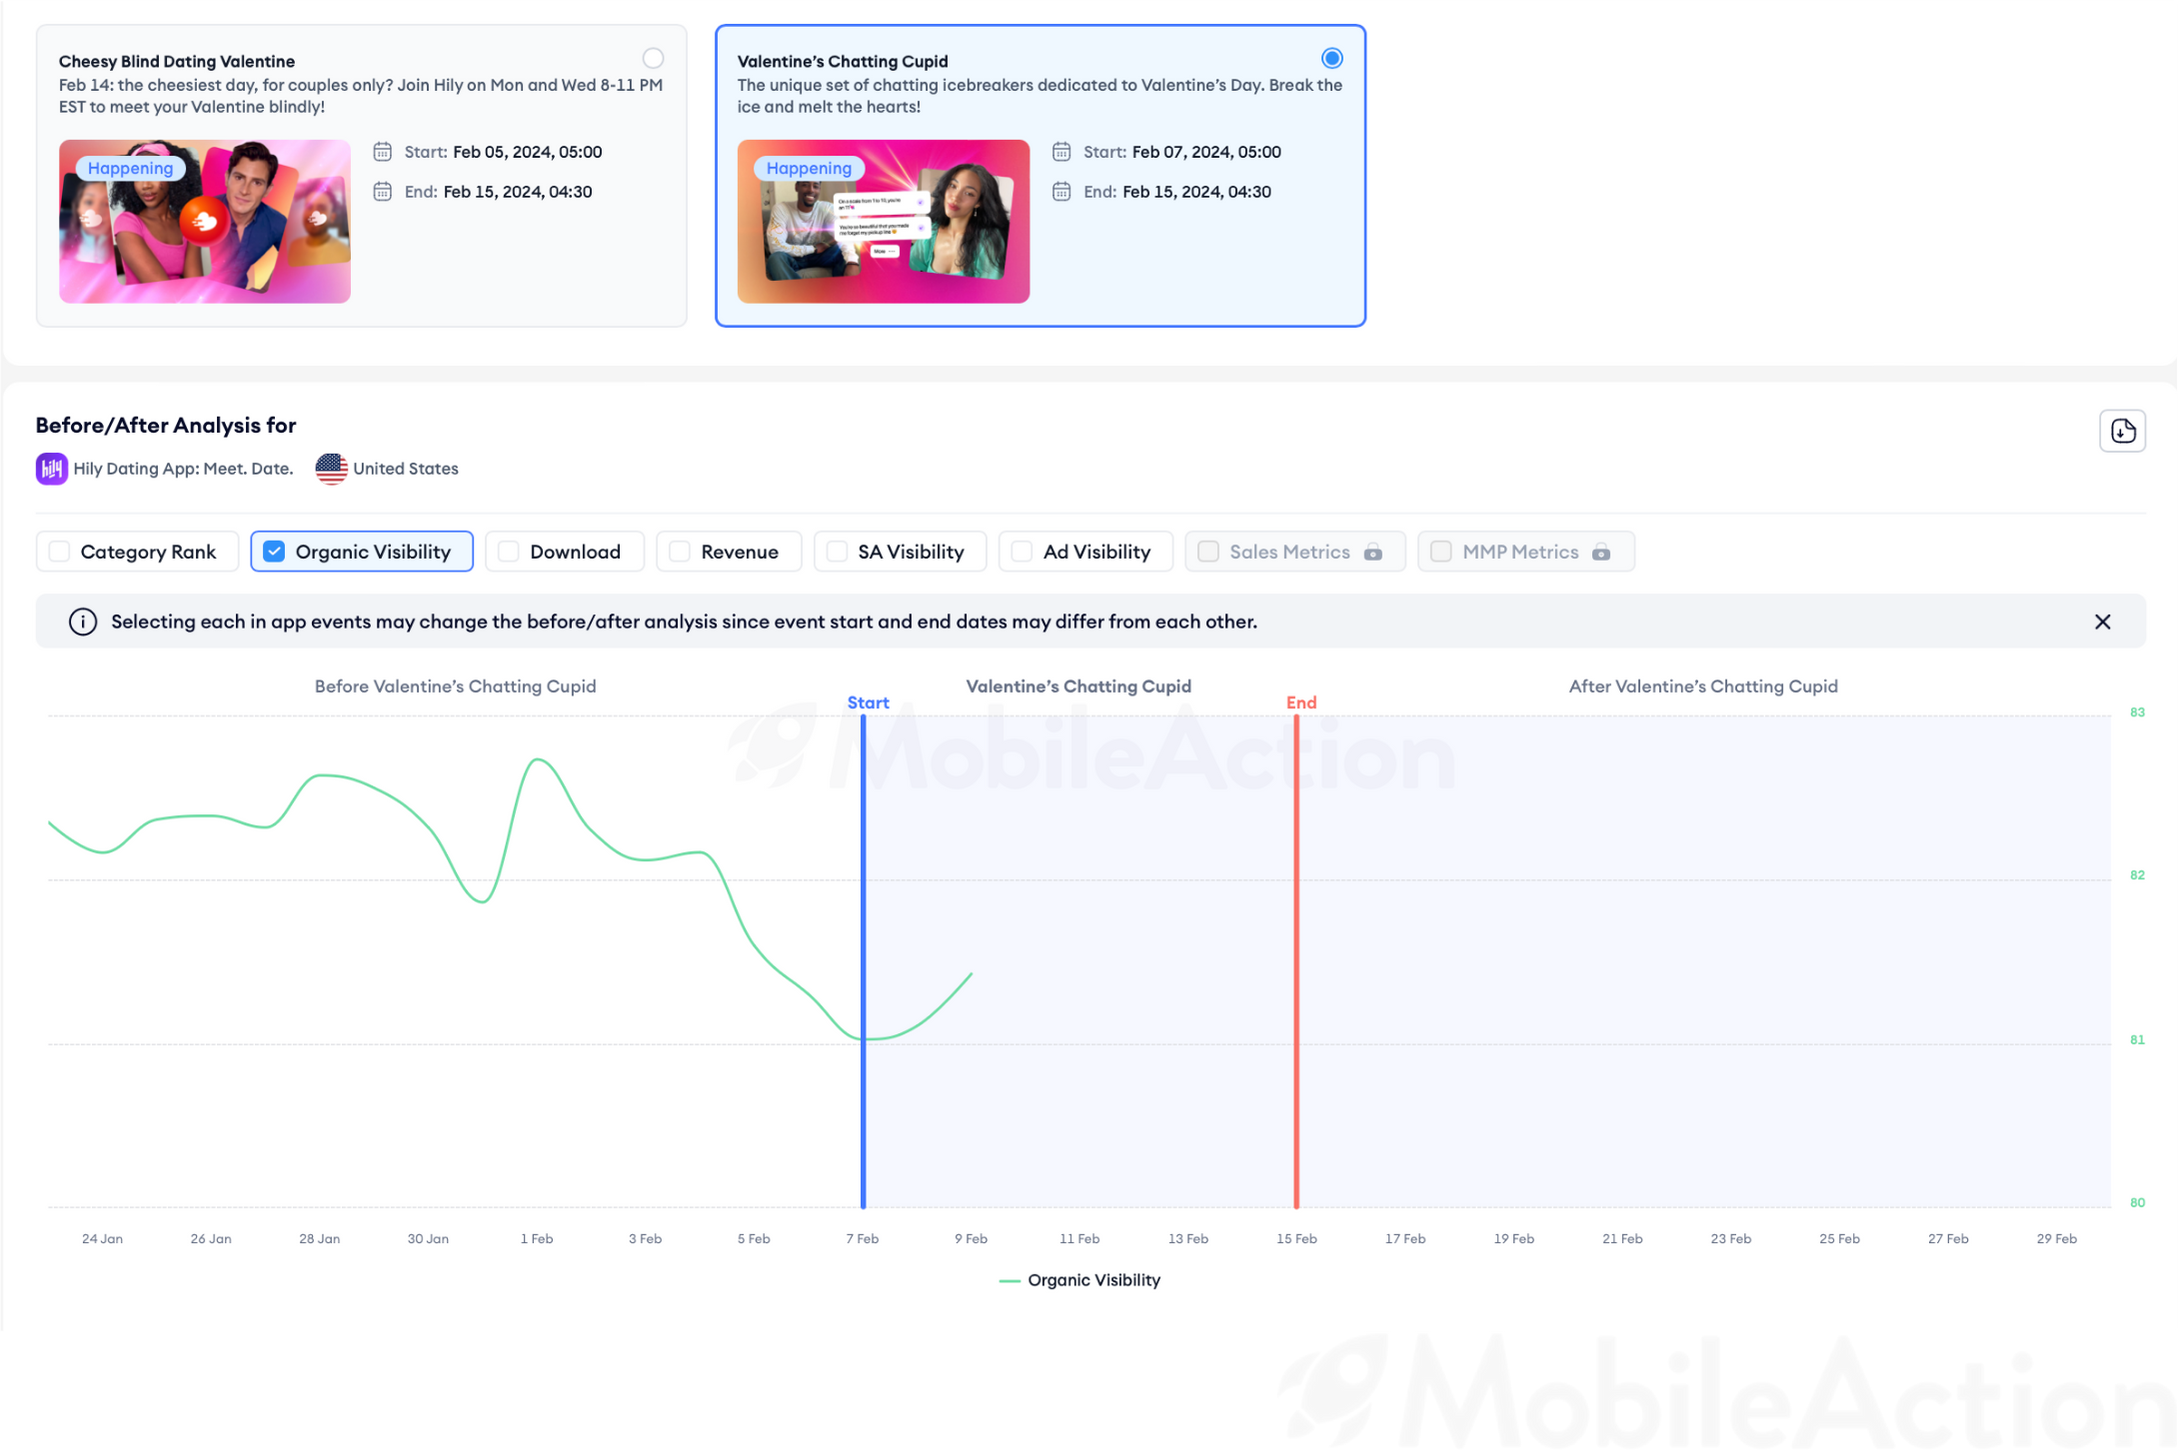Image resolution: width=2179 pixels, height=1452 pixels.
Task: Click the Hily Dating App: Meet. Date. name
Action: (x=183, y=468)
